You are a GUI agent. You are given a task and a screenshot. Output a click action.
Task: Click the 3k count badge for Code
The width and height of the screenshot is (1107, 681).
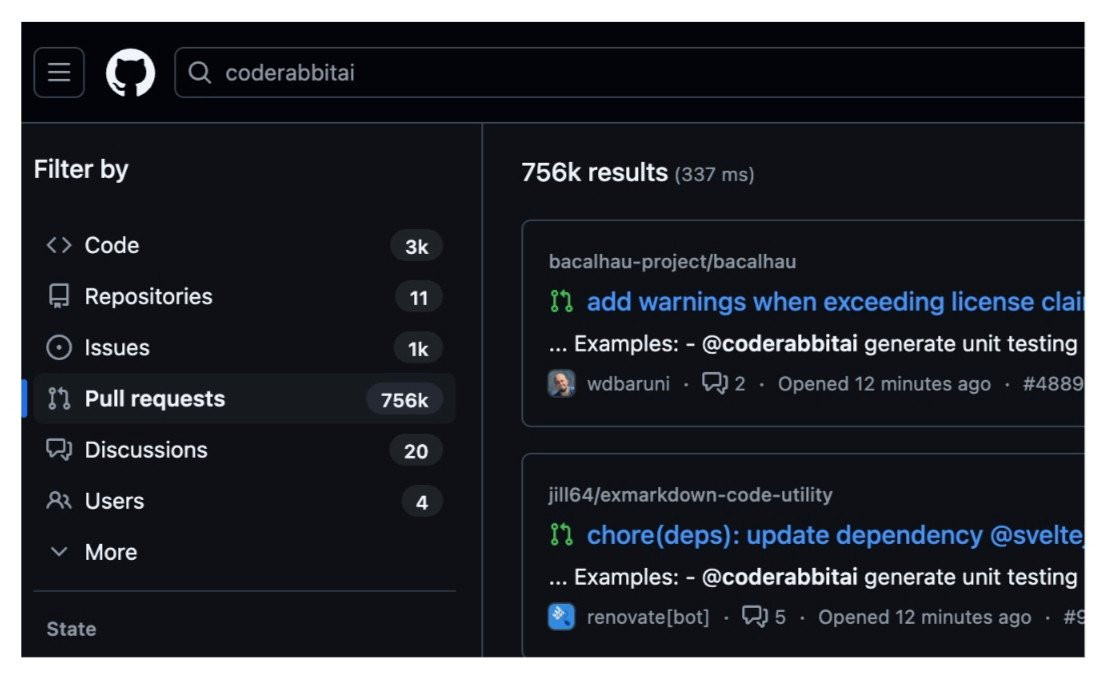pyautogui.click(x=417, y=246)
